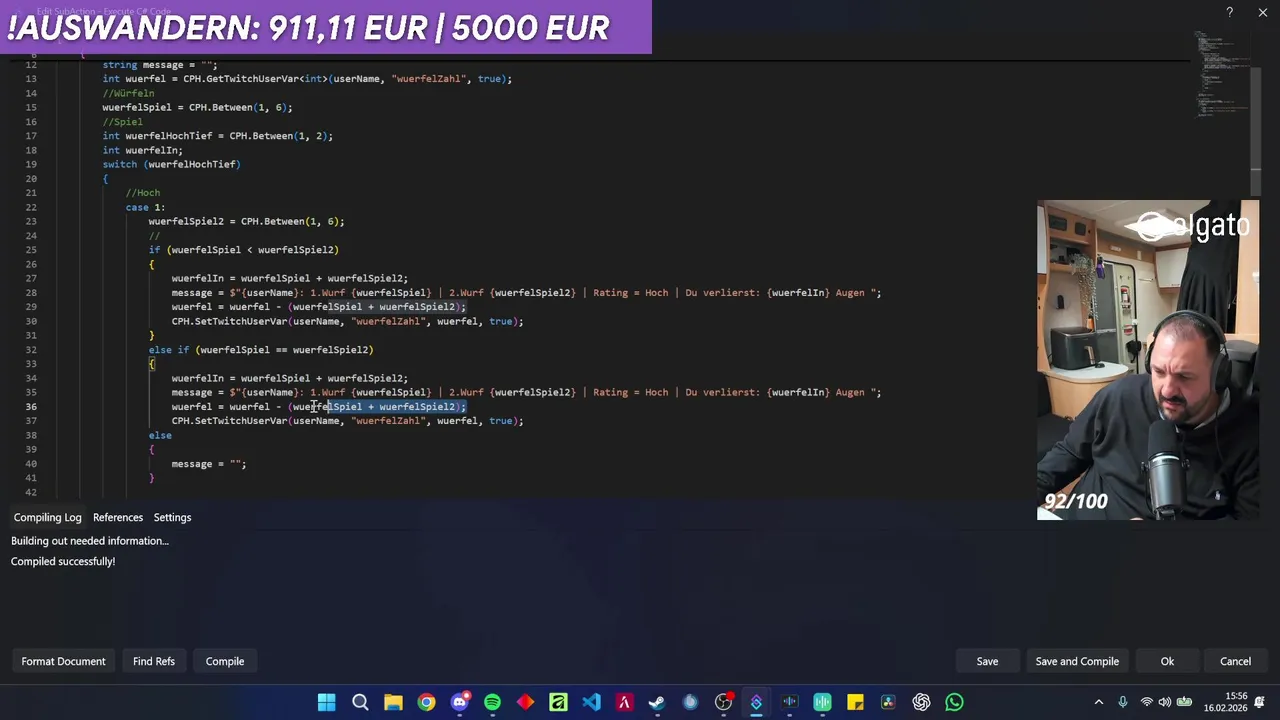Open Spotify from the taskbar
The image size is (1280, 720).
(492, 702)
